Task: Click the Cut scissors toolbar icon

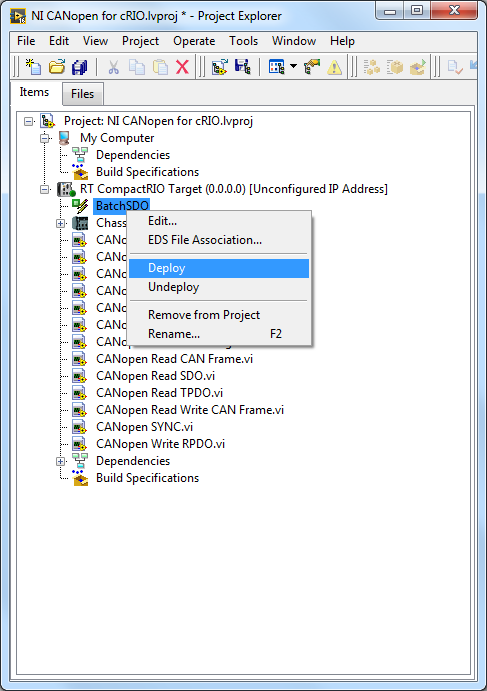Action: pyautogui.click(x=113, y=67)
